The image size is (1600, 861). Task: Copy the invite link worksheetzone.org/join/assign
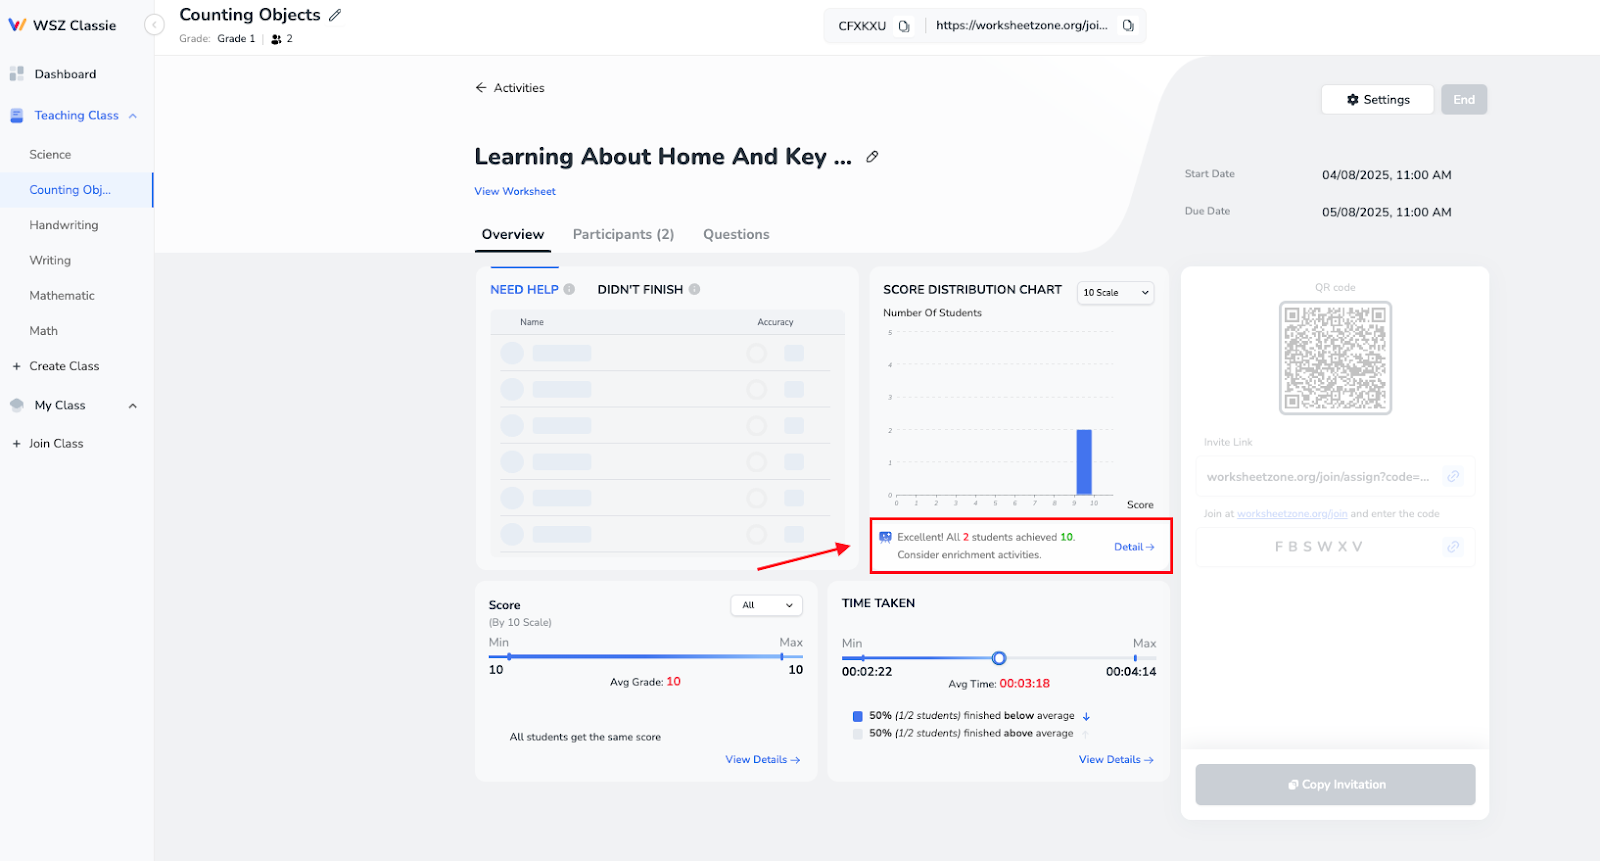click(x=1453, y=476)
